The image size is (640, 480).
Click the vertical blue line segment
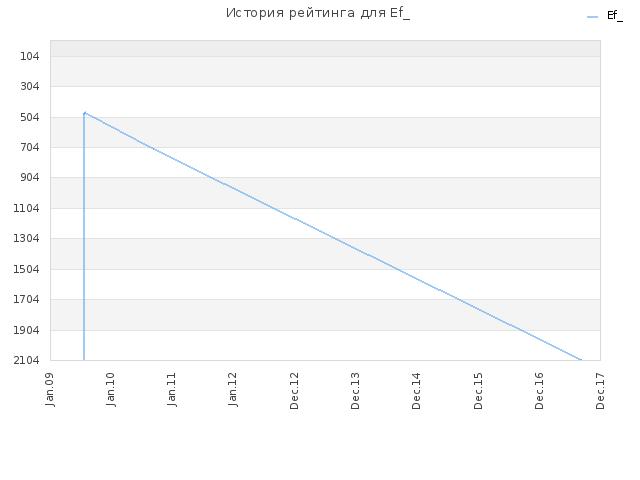[84, 237]
